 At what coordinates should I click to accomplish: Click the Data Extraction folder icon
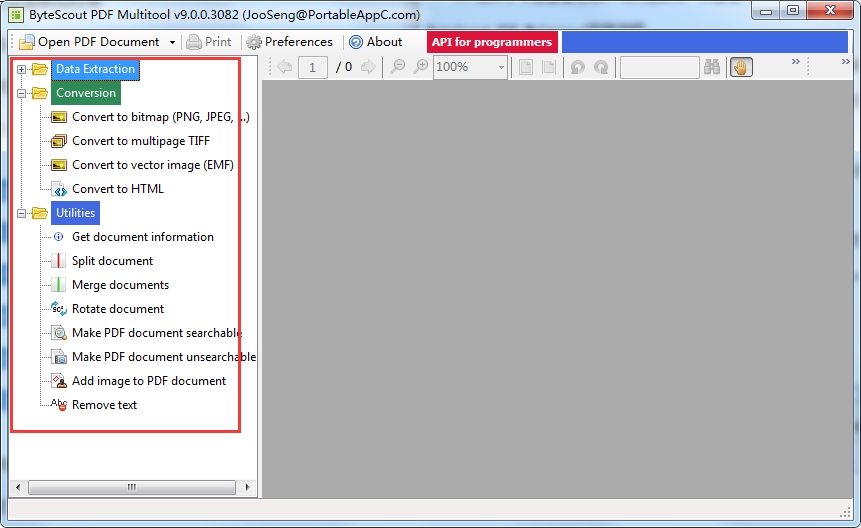tap(40, 69)
